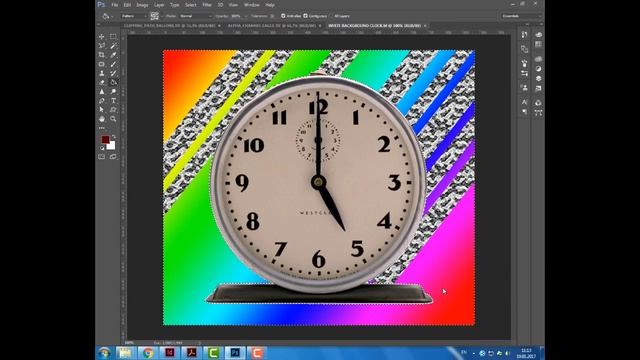Image resolution: width=640 pixels, height=360 pixels.
Task: Select the Hand tool
Action: pyautogui.click(x=102, y=119)
